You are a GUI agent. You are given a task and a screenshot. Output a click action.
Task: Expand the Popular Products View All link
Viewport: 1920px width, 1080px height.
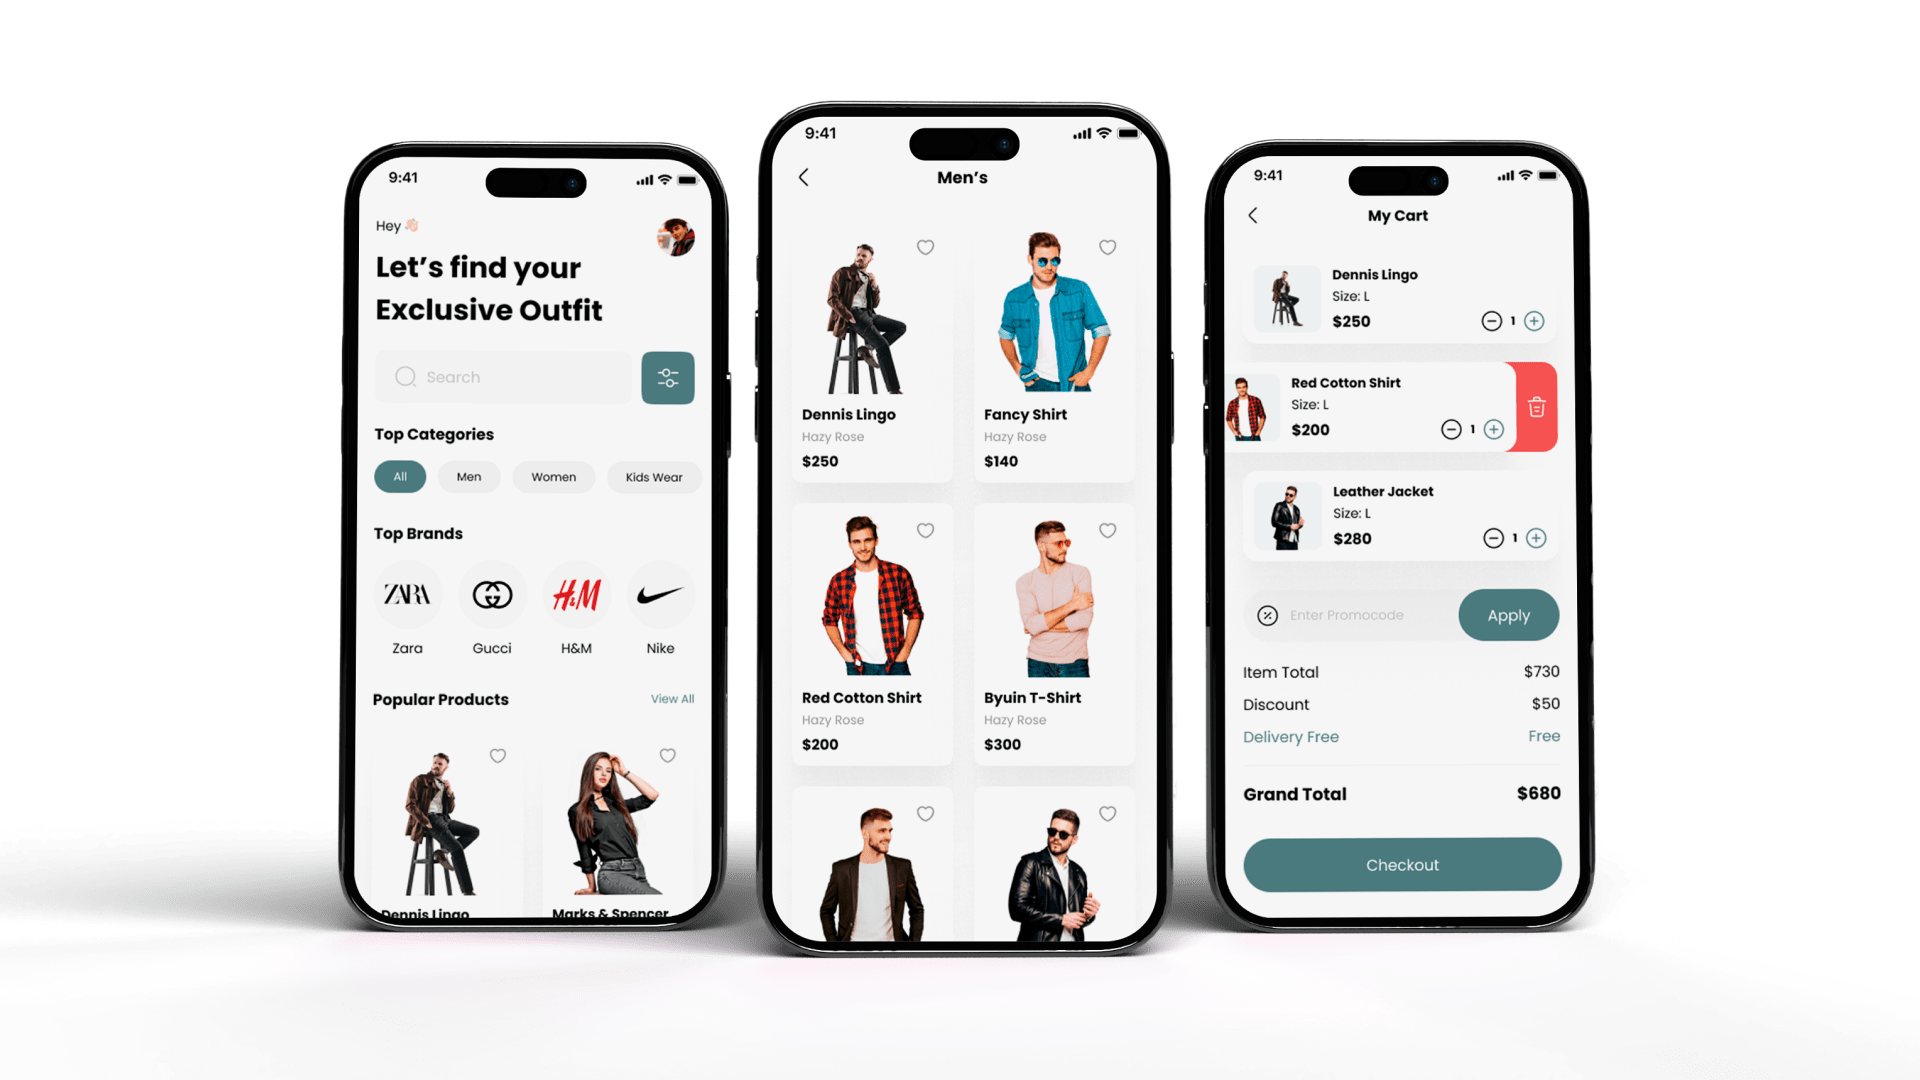(671, 698)
